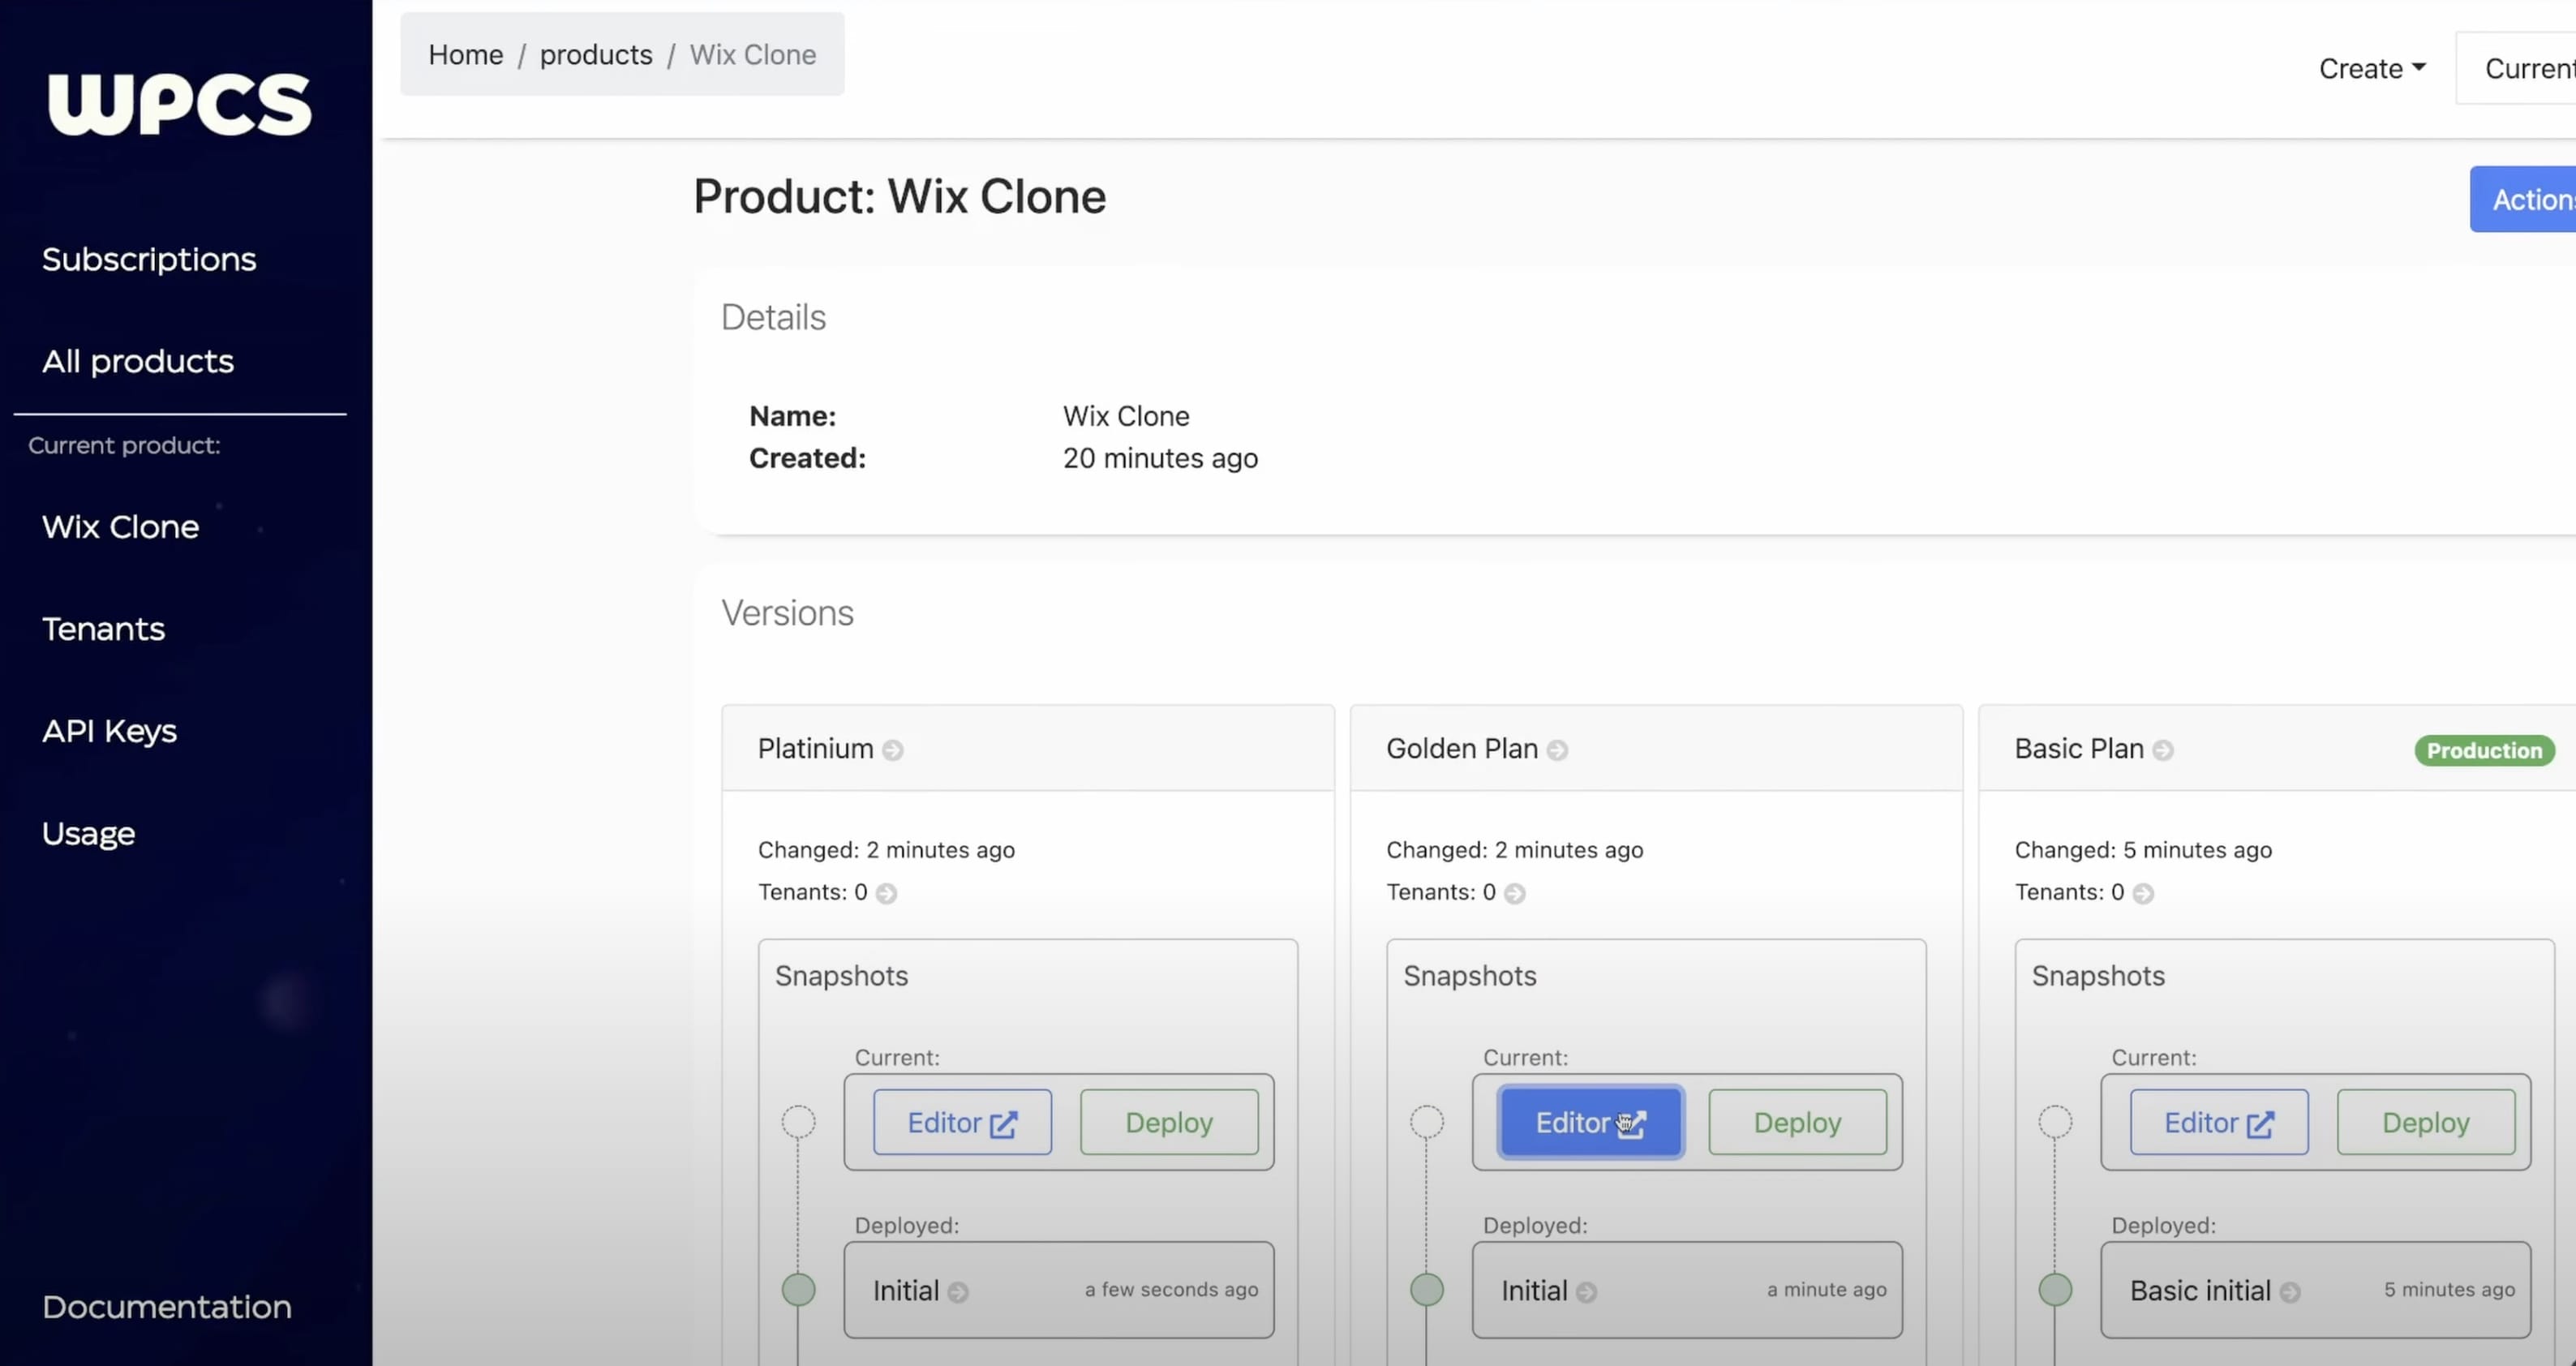Click the Basic Plan Tenants count info icon
This screenshot has width=2576, height=1366.
coord(2142,893)
